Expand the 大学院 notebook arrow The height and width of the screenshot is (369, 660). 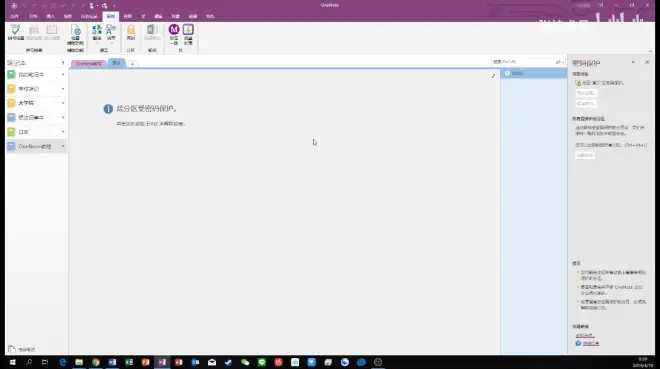(x=63, y=103)
